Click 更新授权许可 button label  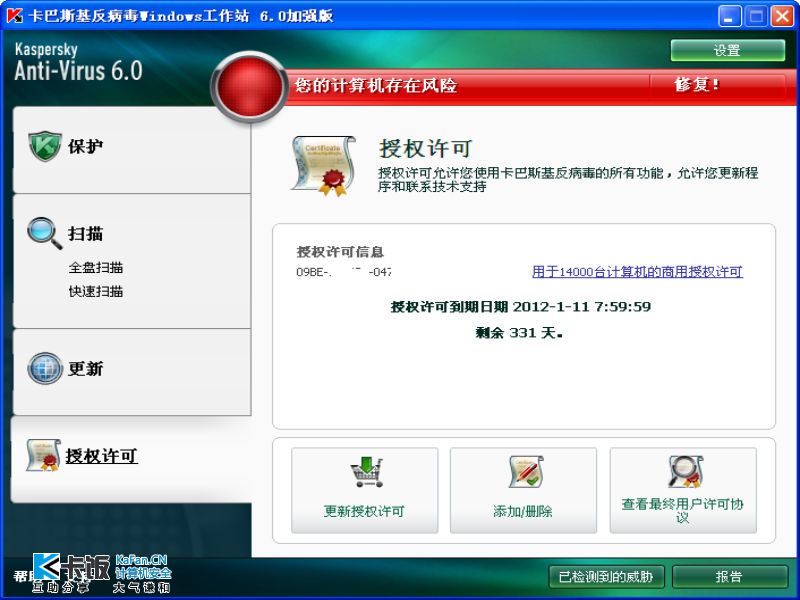click(364, 511)
